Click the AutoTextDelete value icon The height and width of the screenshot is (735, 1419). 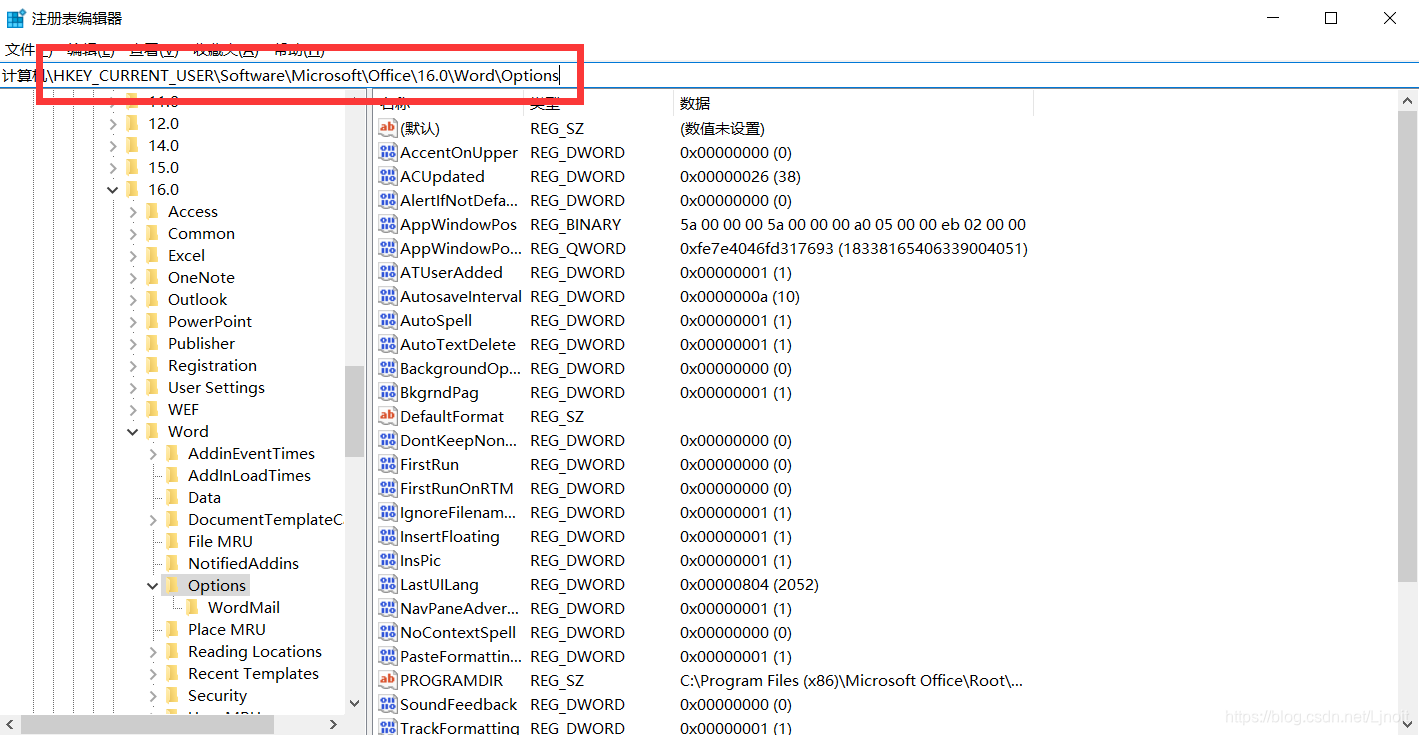pos(388,344)
